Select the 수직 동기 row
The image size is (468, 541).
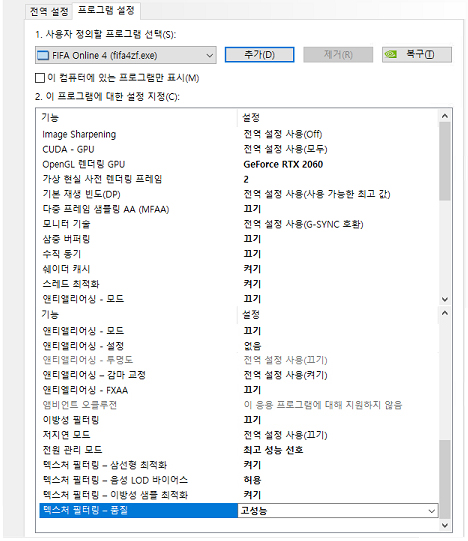(239, 254)
